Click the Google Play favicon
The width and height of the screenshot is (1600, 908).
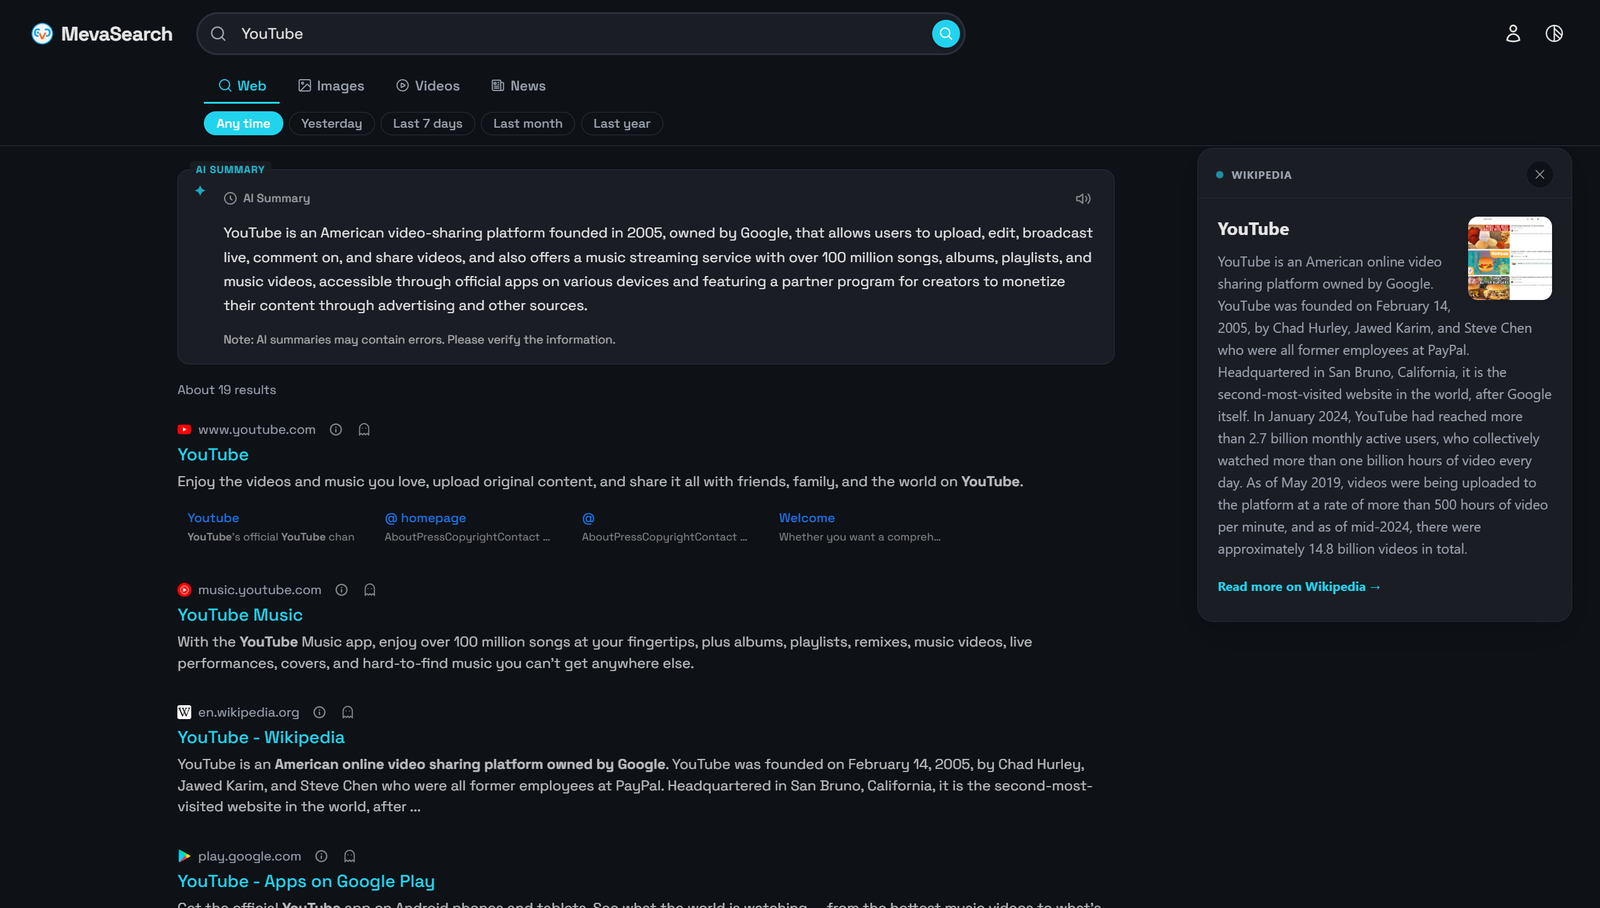pyautogui.click(x=184, y=857)
